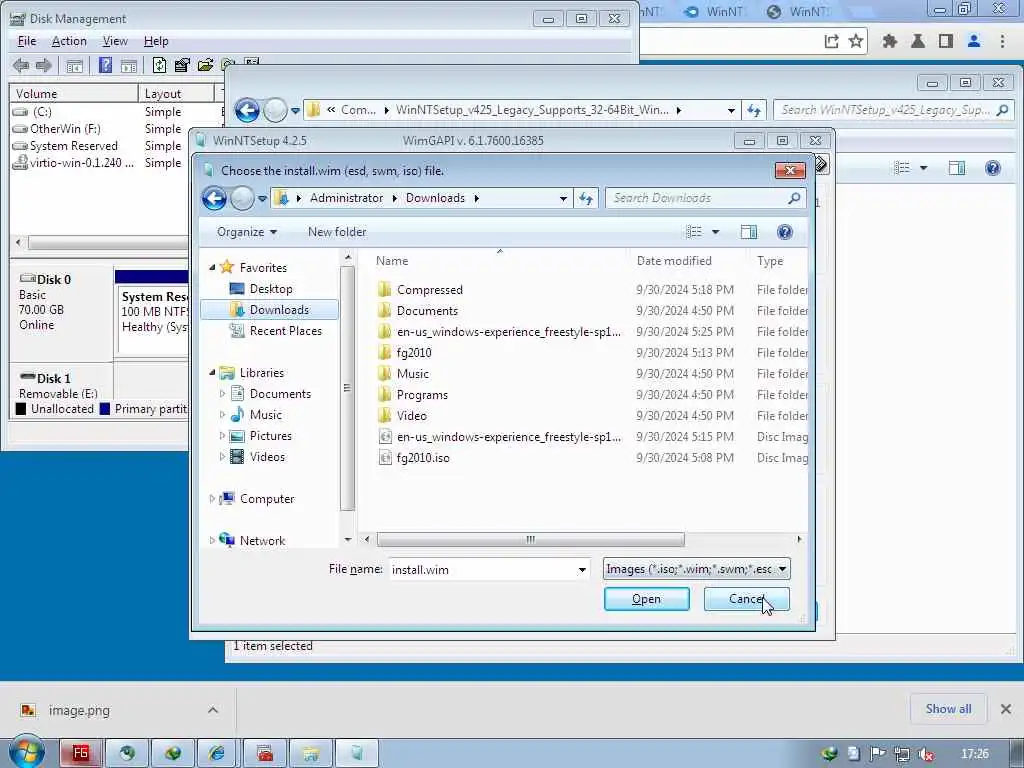This screenshot has height=768, width=1024.
Task: Open Action menu in Disk Management
Action: click(69, 41)
